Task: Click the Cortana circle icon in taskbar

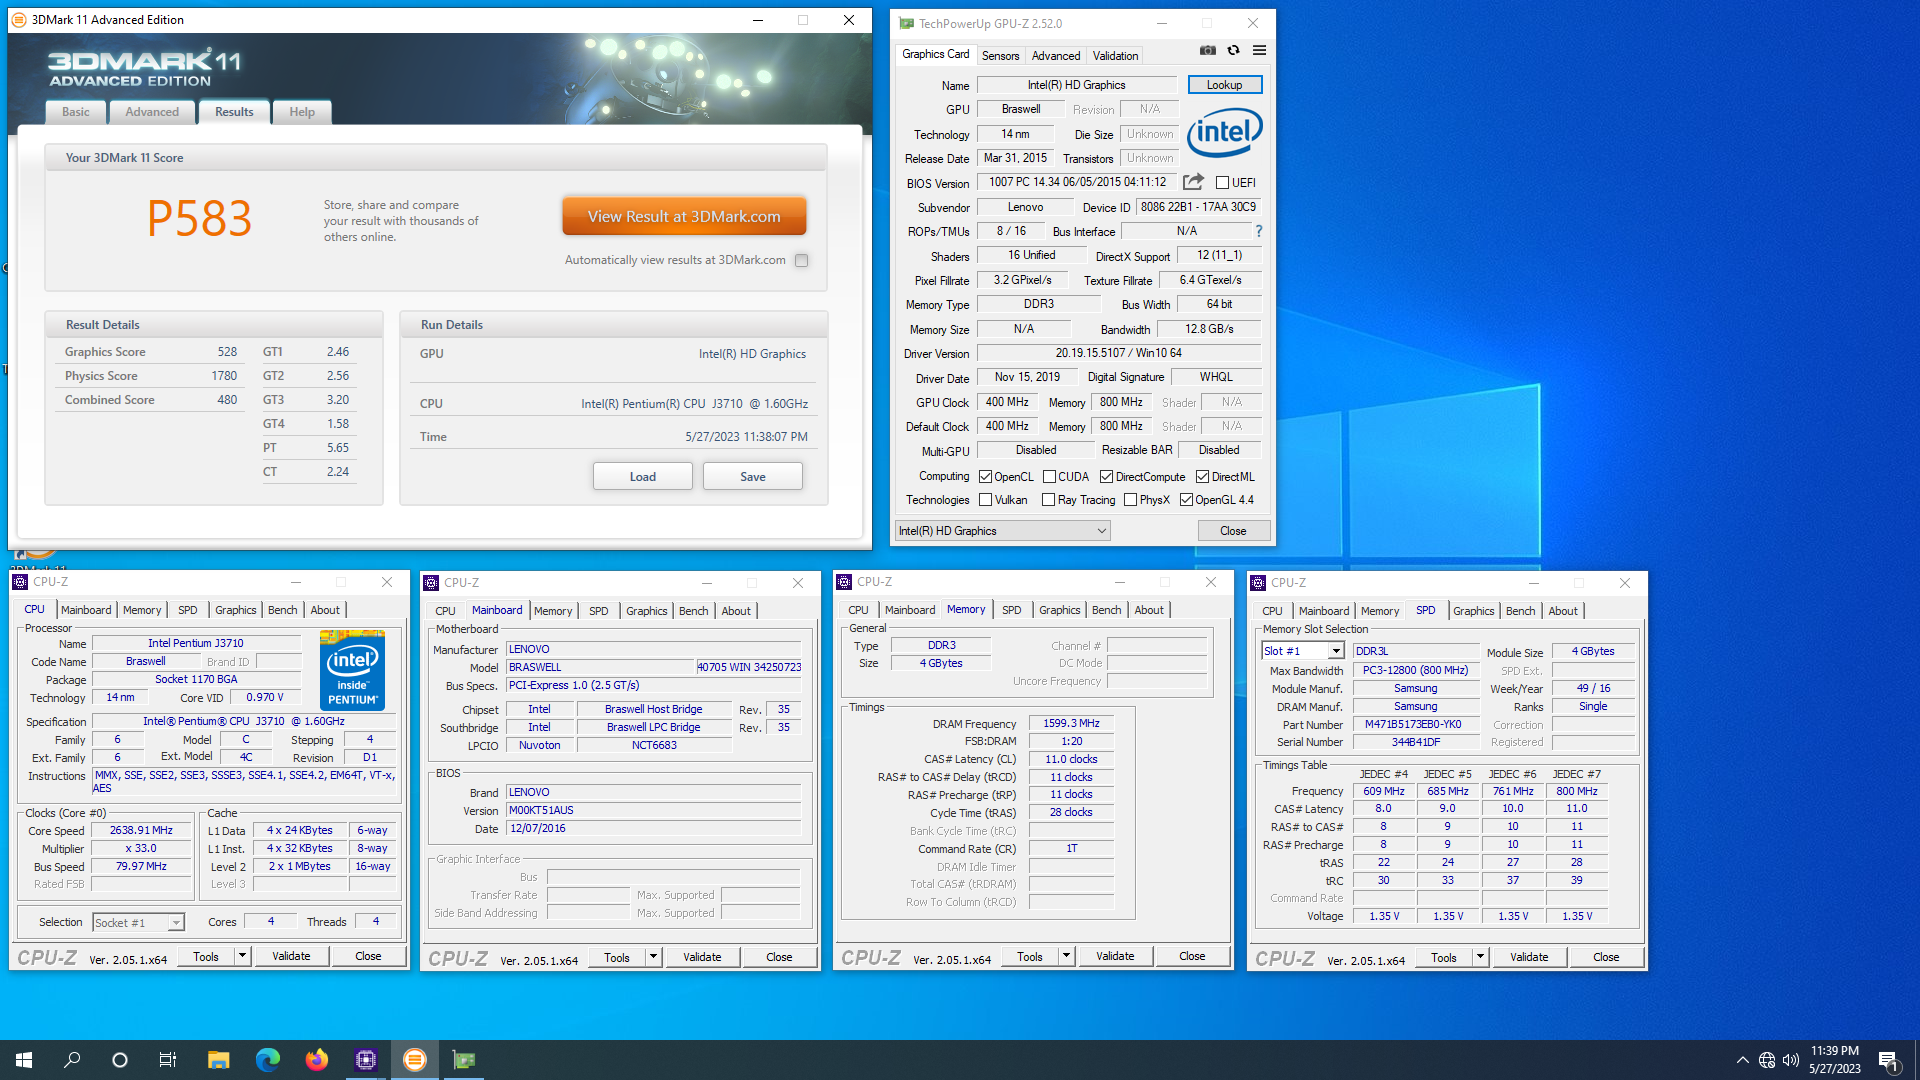Action: [120, 1060]
